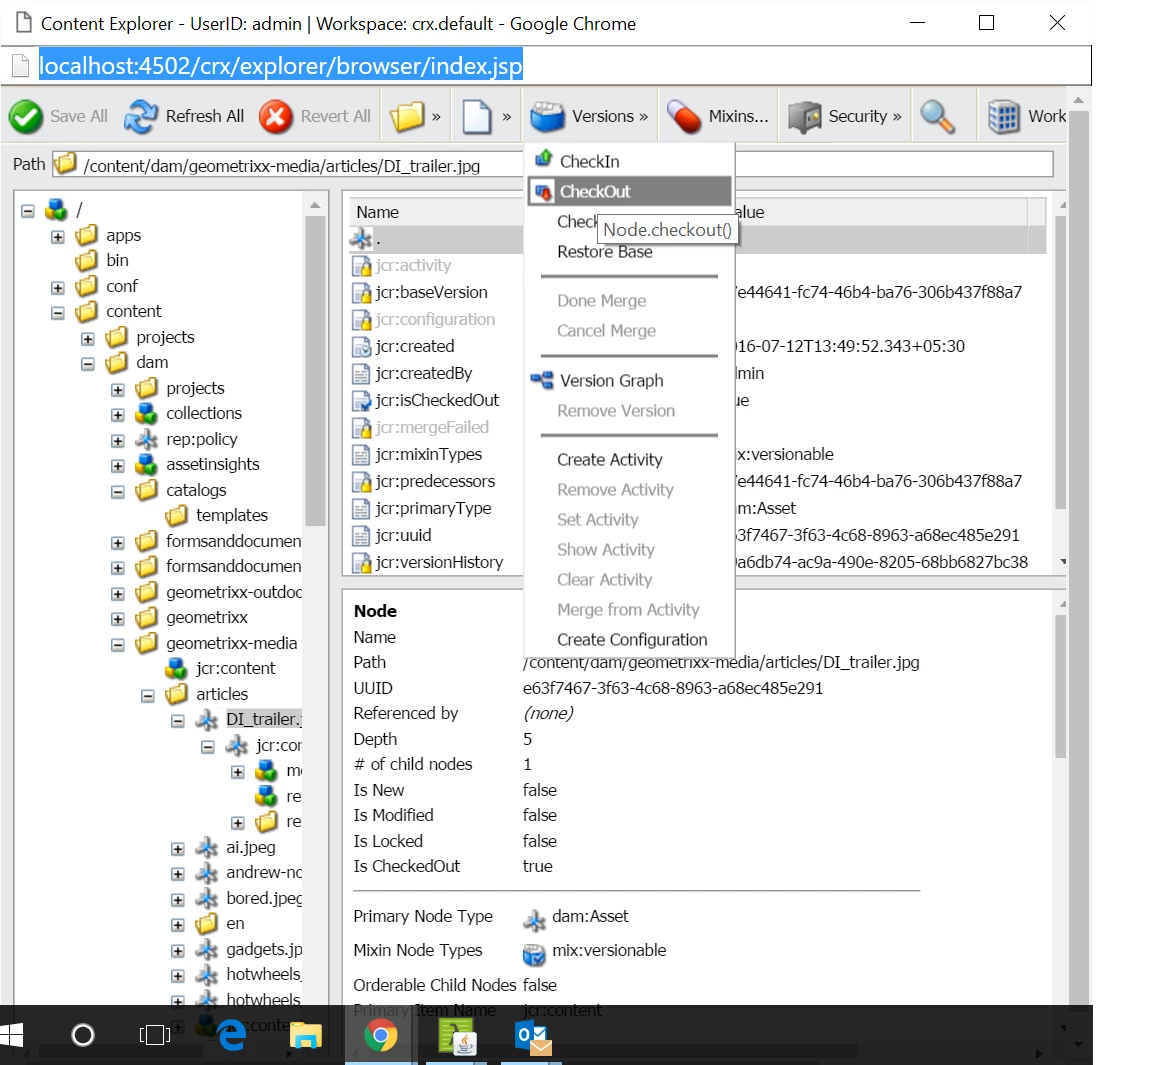Collapse the root tree node
This screenshot has width=1152, height=1065.
click(27, 212)
